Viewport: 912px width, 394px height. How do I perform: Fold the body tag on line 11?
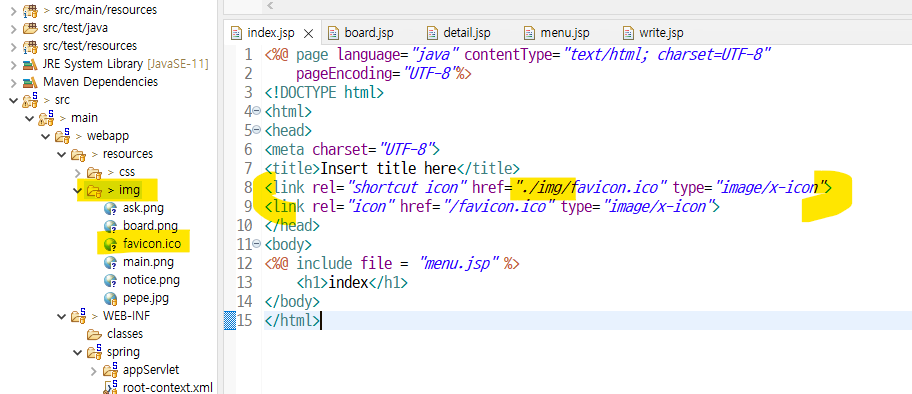pyautogui.click(x=256, y=244)
